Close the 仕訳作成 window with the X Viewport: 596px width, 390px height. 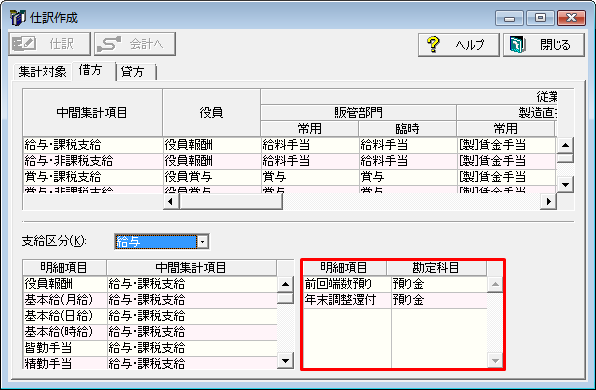click(x=571, y=18)
